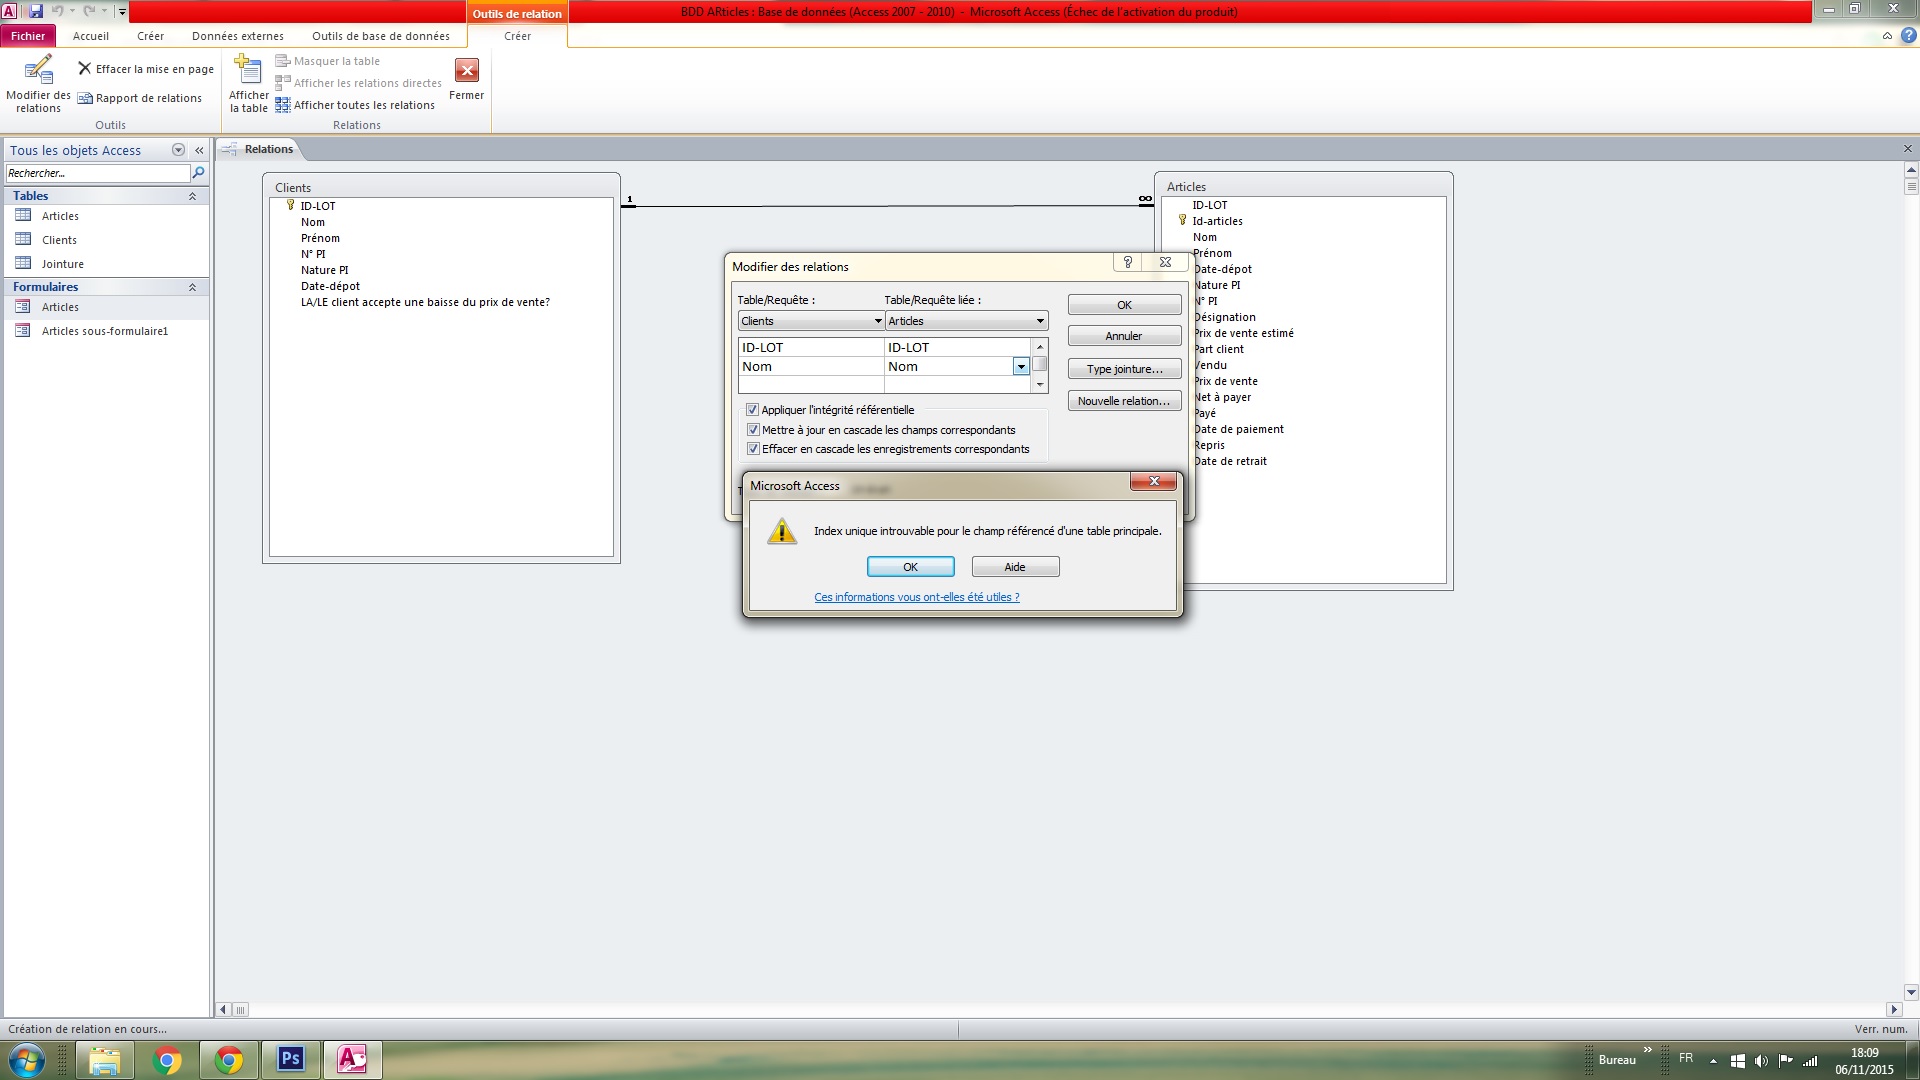Click the Nouvelle relation button

coord(1124,401)
